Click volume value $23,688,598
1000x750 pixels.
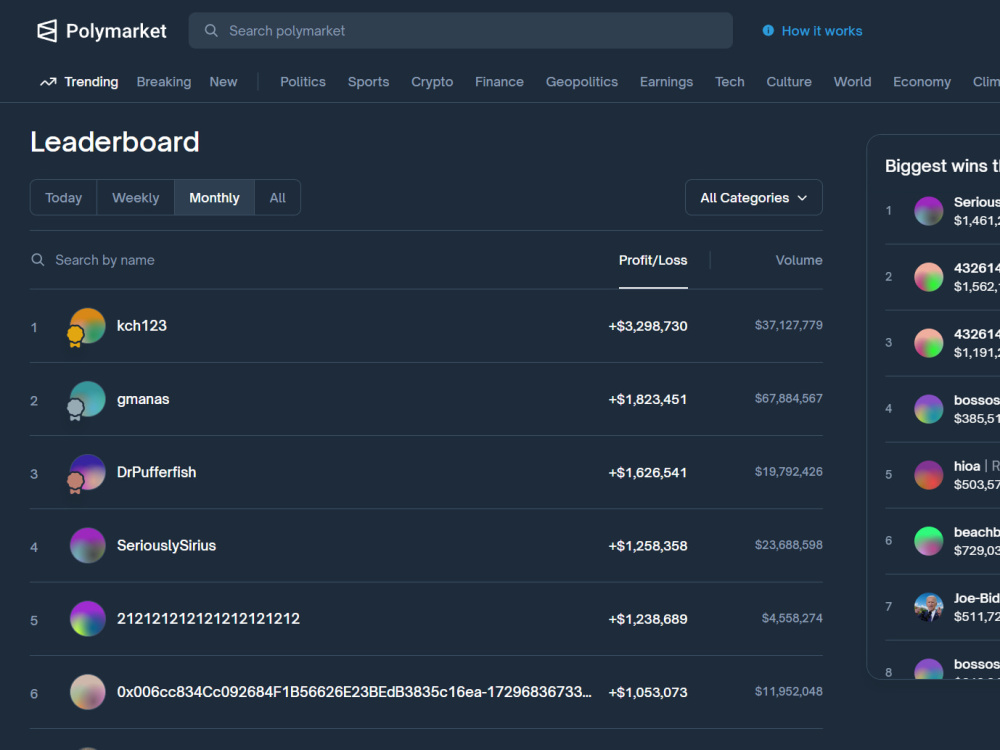(x=789, y=545)
